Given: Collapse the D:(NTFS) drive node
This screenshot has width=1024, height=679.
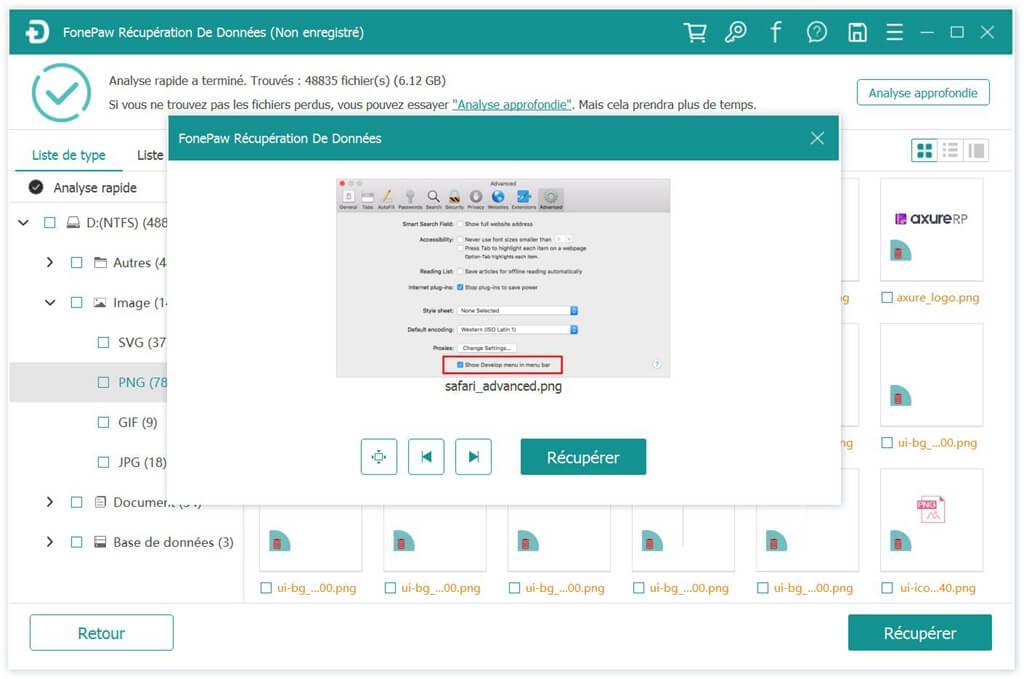Looking at the screenshot, I should pyautogui.click(x=24, y=223).
